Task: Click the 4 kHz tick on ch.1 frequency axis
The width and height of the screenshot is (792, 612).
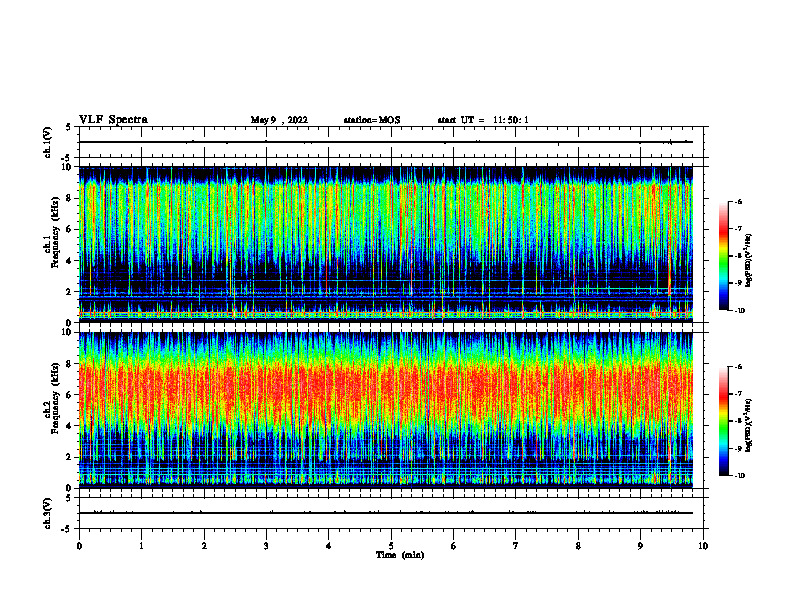Action: (x=71, y=261)
